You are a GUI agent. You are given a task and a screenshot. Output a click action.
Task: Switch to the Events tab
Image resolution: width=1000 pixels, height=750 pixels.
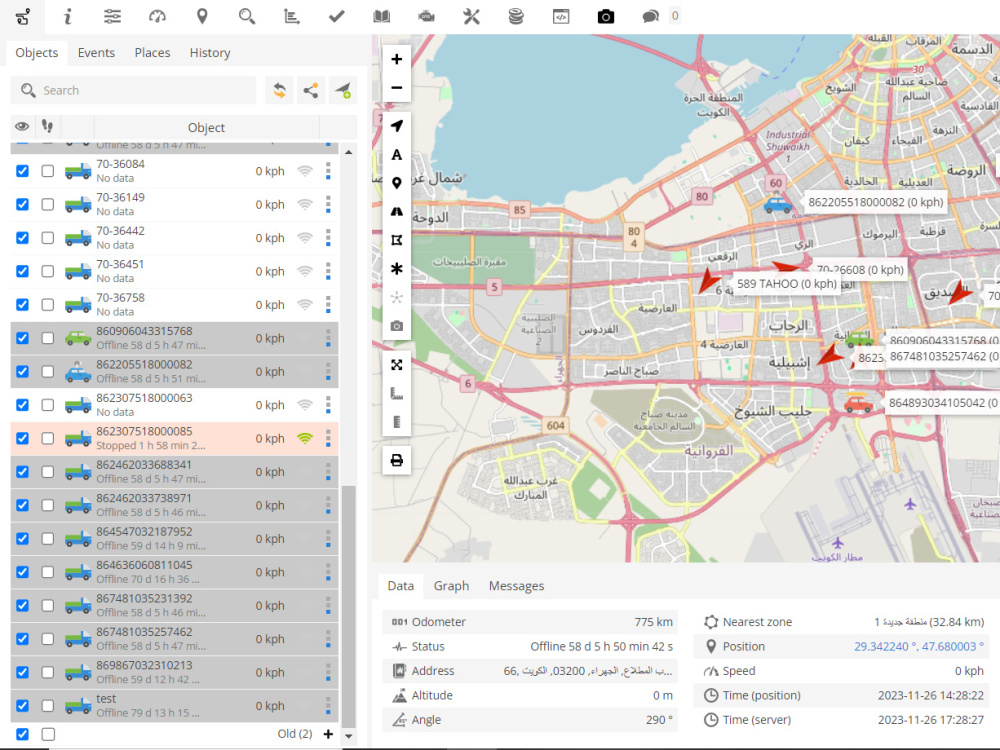[96, 53]
